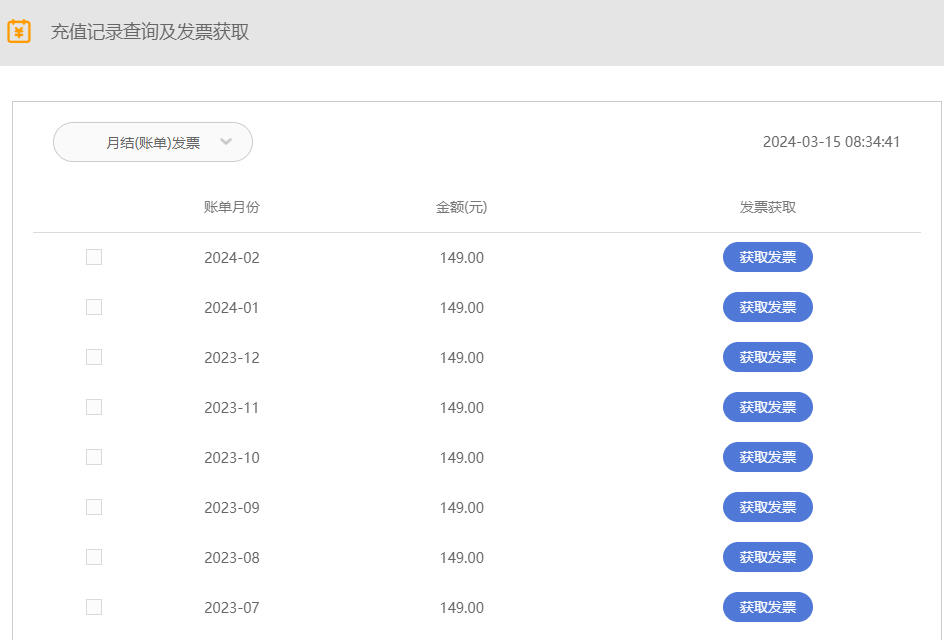Screen dimensions: 944x640
Task: Tick the checkbox for bill month 2024-01
Action: [94, 307]
